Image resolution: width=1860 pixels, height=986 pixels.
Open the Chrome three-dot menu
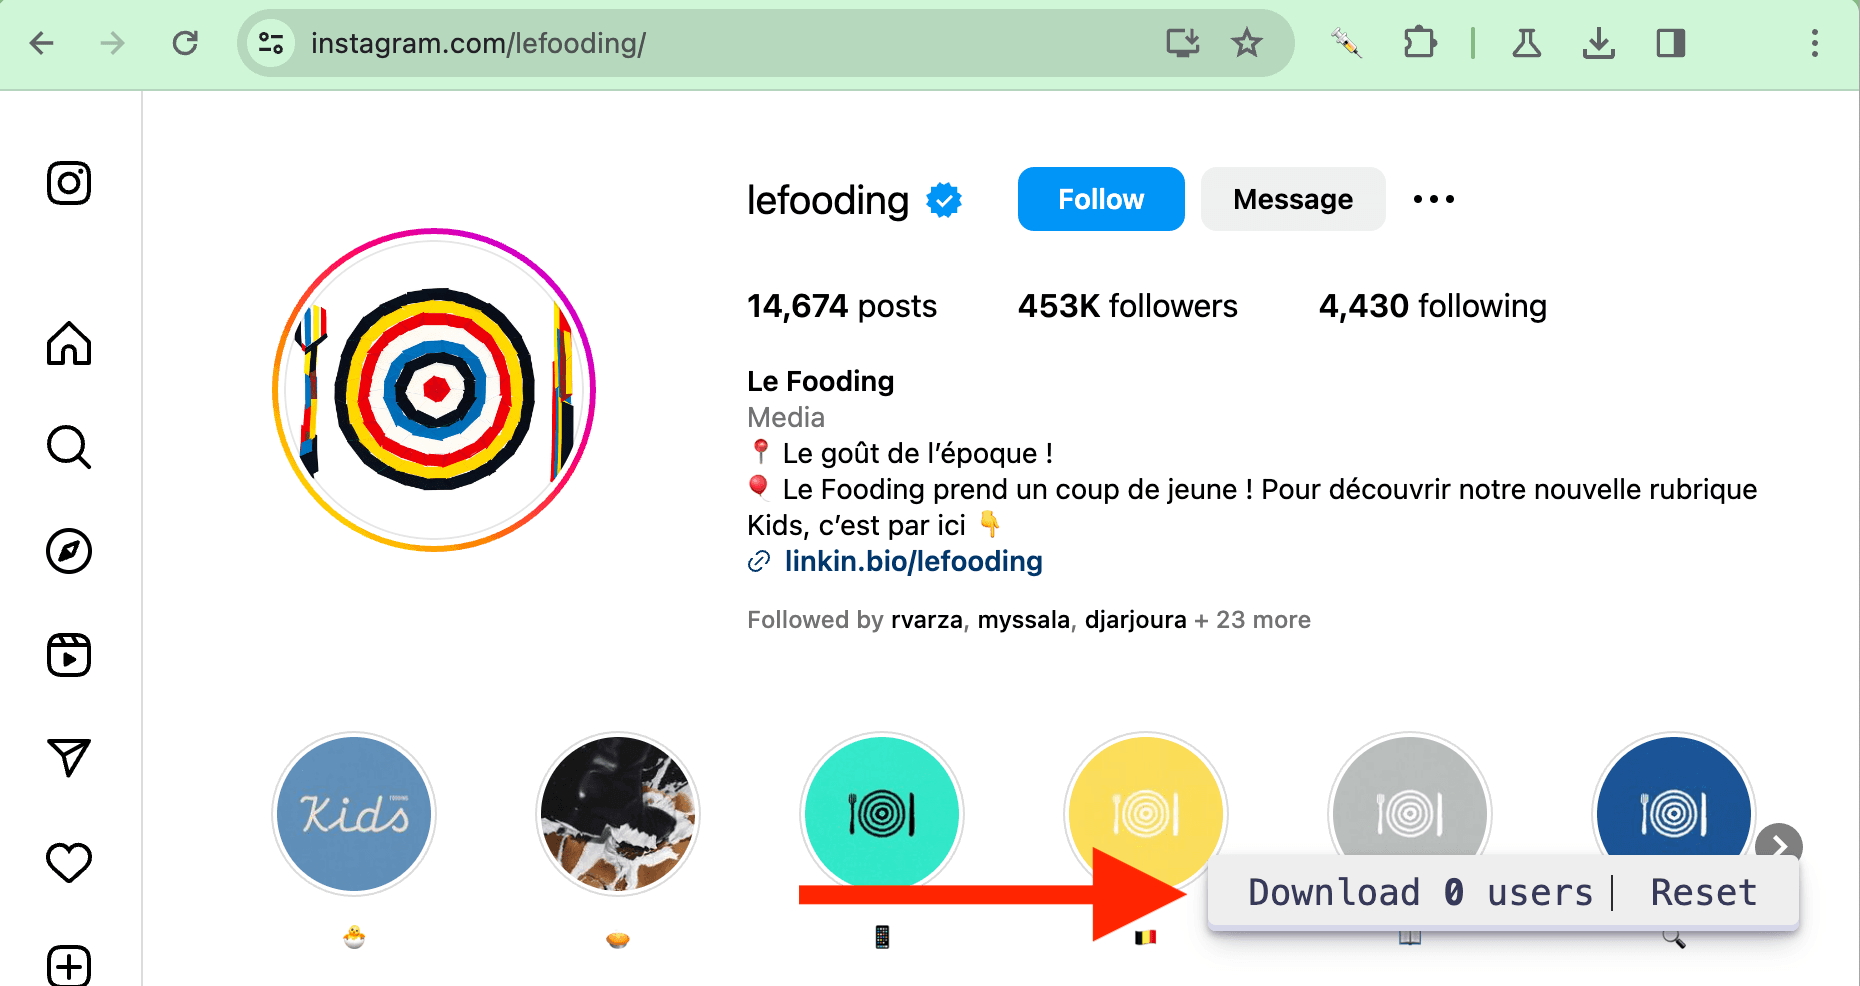tap(1814, 43)
